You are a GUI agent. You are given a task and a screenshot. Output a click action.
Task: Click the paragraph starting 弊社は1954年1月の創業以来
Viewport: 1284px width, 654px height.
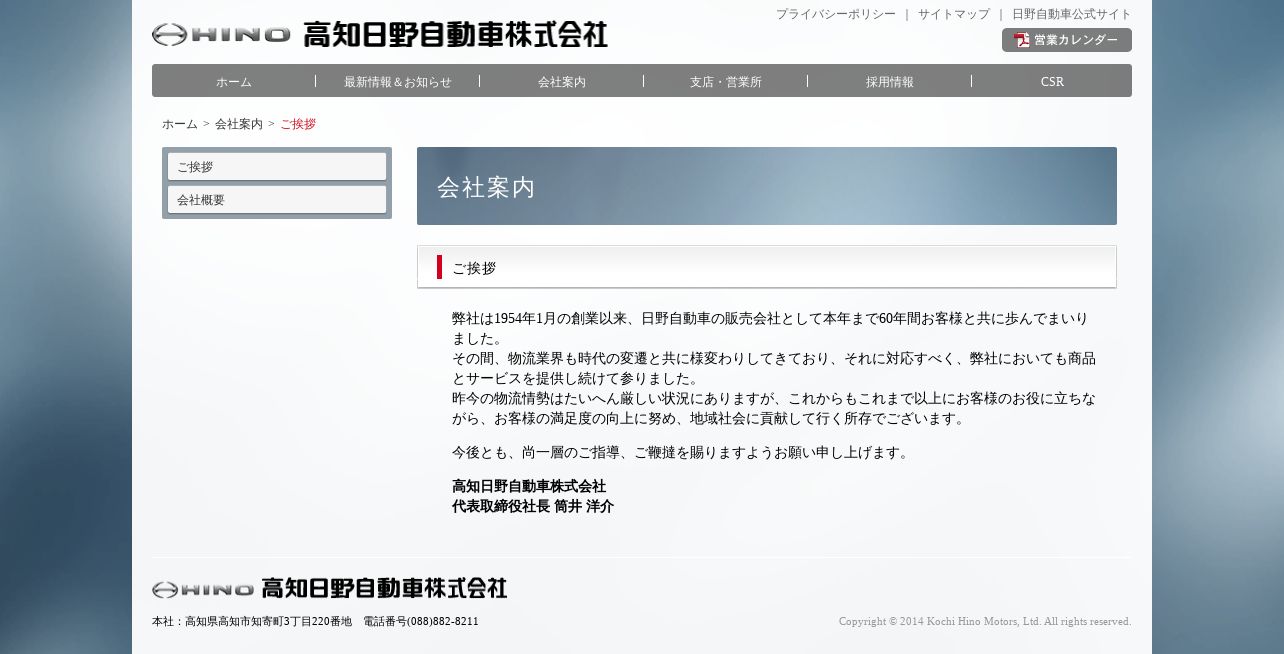click(774, 369)
